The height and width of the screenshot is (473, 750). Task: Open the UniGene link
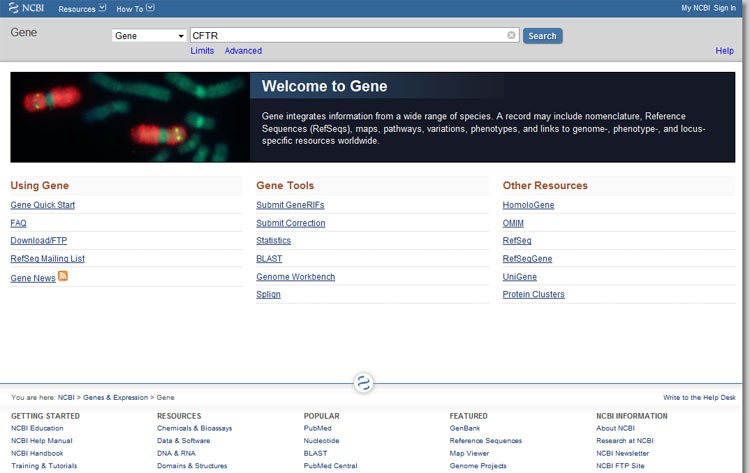point(519,276)
